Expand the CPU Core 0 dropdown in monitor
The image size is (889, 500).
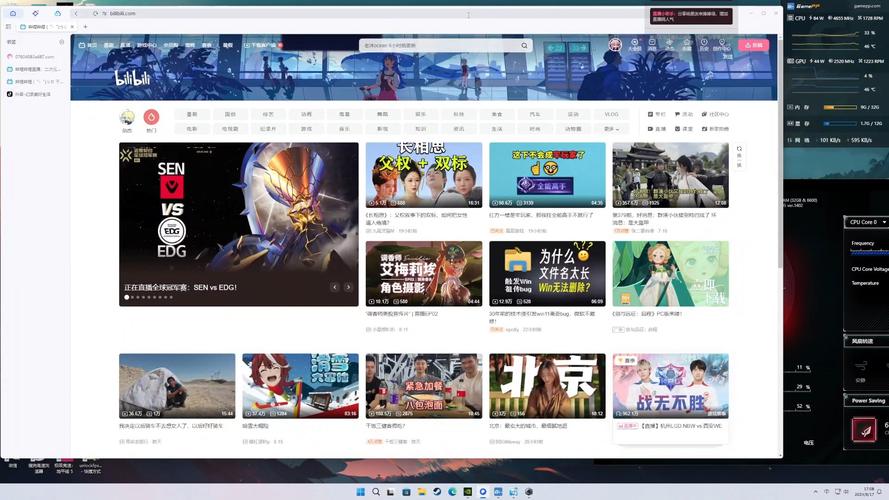[x=866, y=222]
